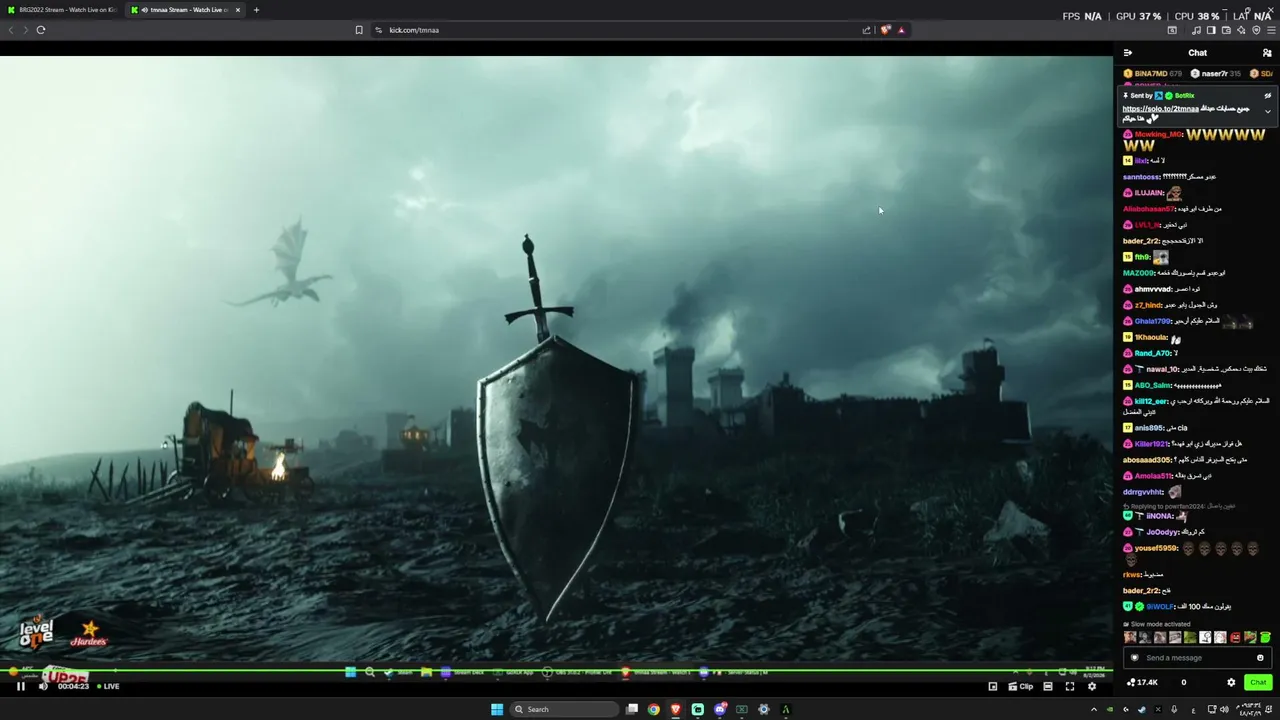The image size is (1280, 720).
Task: Collapse the chat panel
Action: click(1128, 53)
